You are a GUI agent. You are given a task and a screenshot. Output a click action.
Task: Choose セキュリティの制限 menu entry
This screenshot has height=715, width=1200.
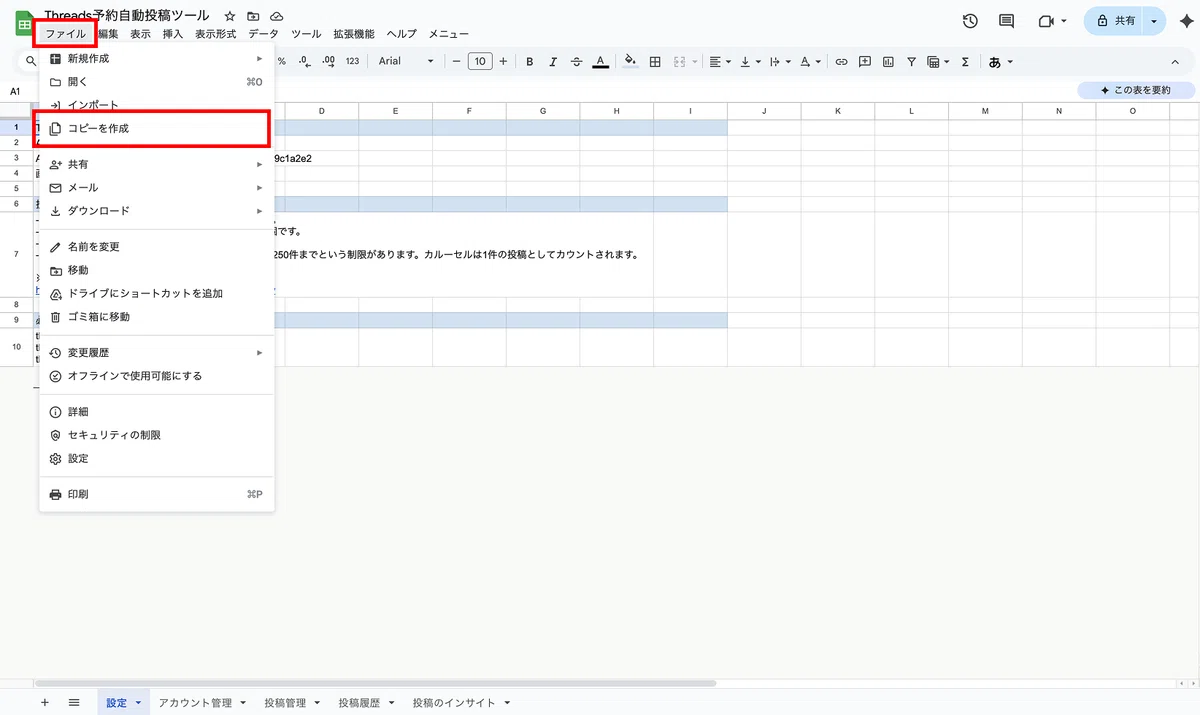point(156,435)
